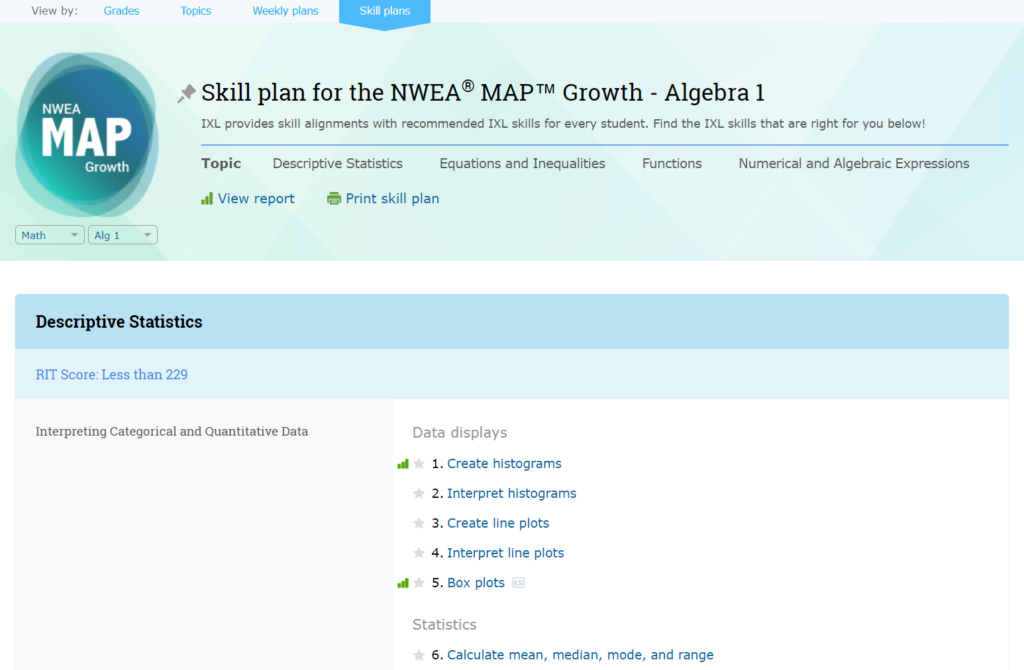
Task: Click the green progress bars beside Box plots
Action: 403,583
